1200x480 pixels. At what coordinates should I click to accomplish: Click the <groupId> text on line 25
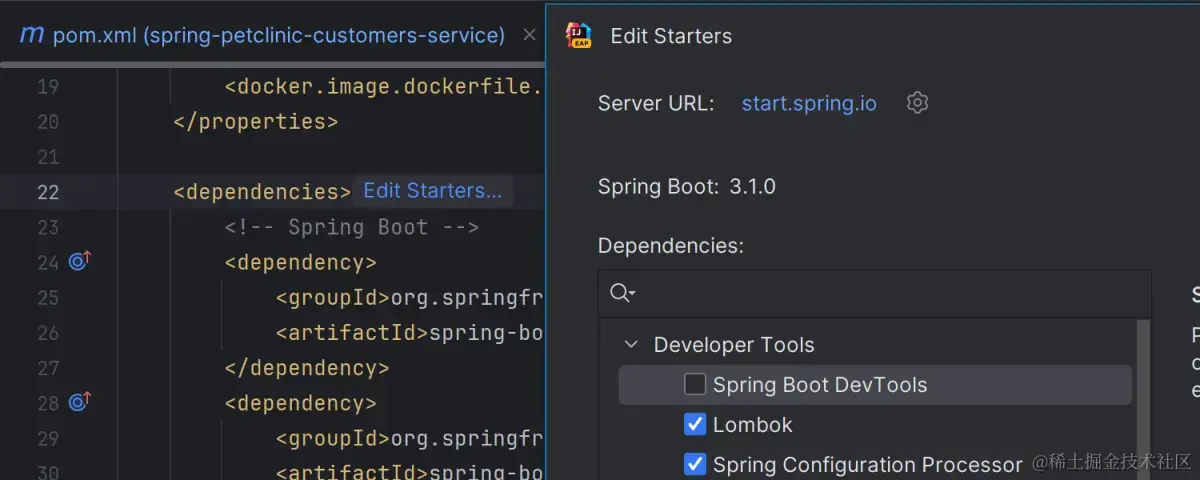[x=333, y=297]
